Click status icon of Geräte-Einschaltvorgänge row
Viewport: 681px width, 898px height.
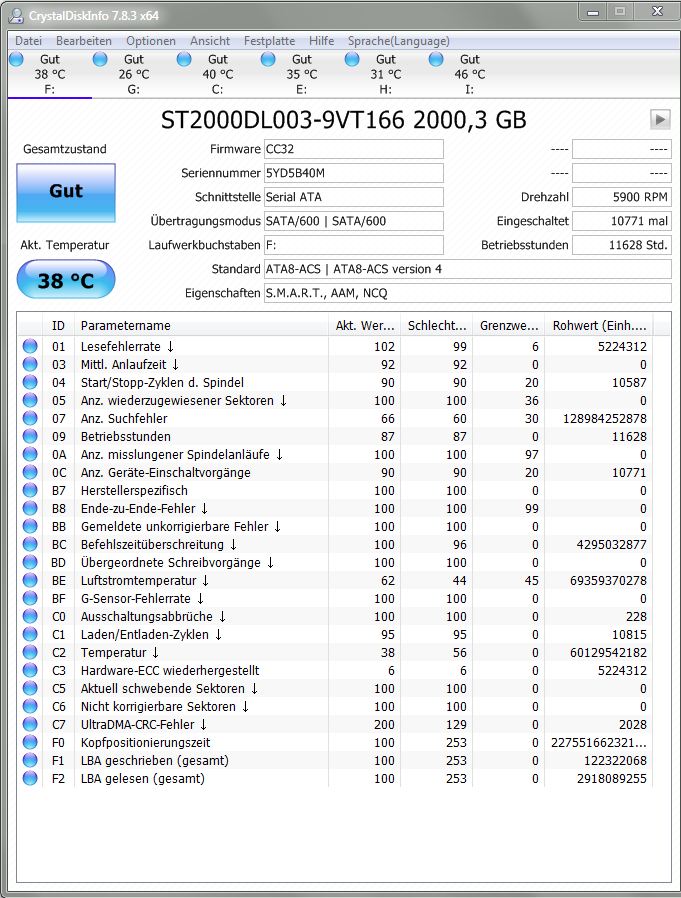pyautogui.click(x=30, y=472)
